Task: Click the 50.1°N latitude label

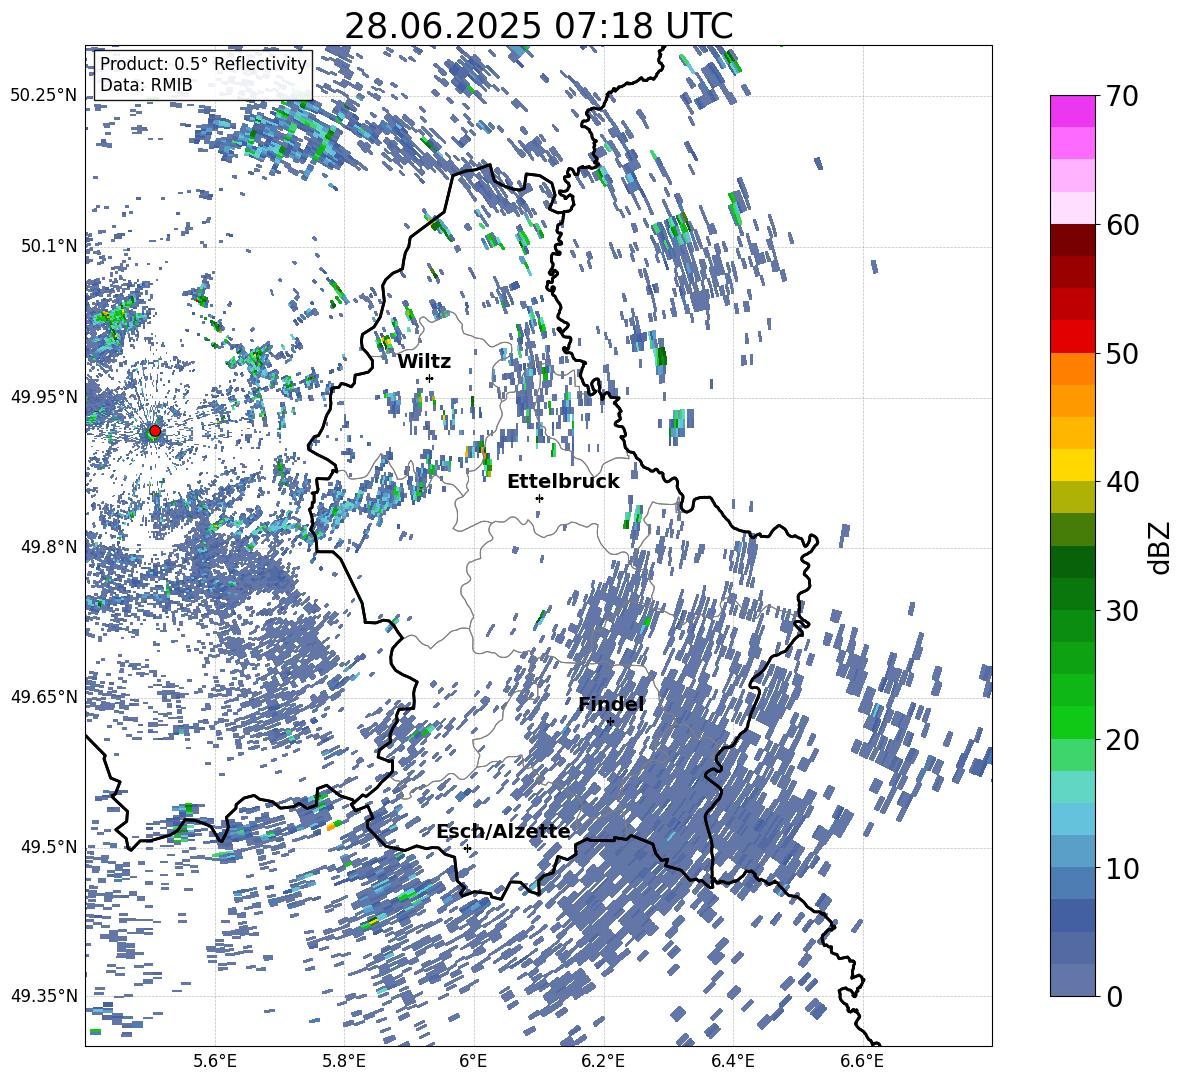Action: (49, 246)
